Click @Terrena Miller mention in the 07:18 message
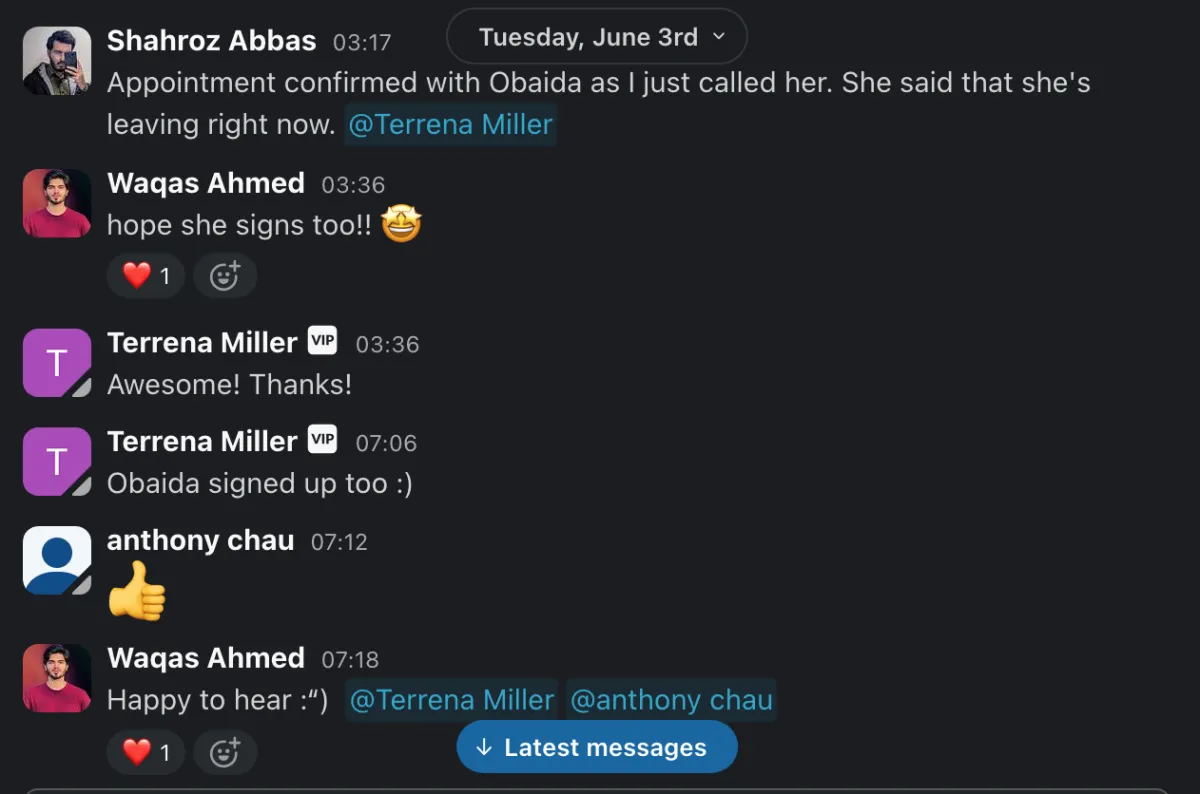This screenshot has height=794, width=1200. [x=452, y=700]
